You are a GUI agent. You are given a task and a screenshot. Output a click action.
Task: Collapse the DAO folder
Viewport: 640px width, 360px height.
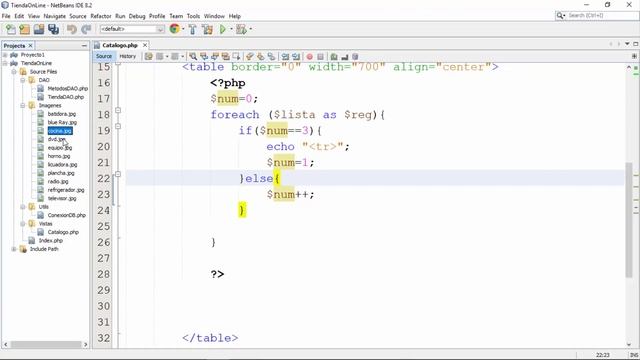(23, 80)
